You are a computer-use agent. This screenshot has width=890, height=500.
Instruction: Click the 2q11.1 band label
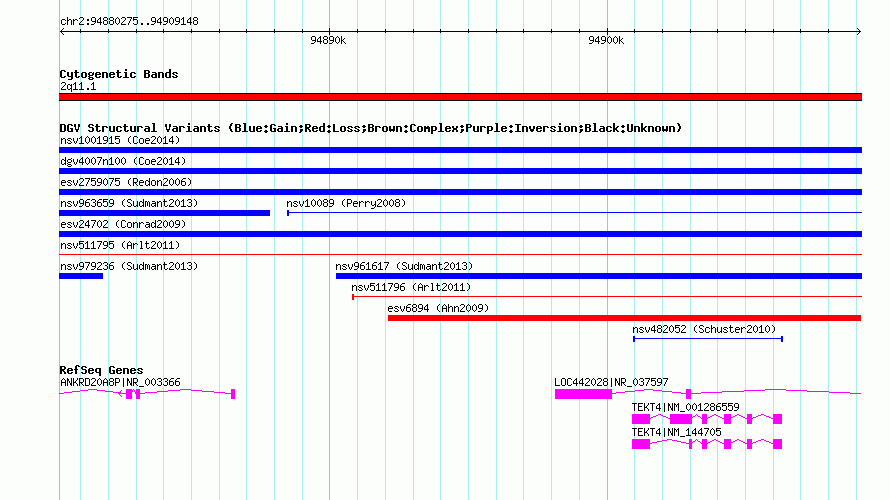[x=78, y=87]
